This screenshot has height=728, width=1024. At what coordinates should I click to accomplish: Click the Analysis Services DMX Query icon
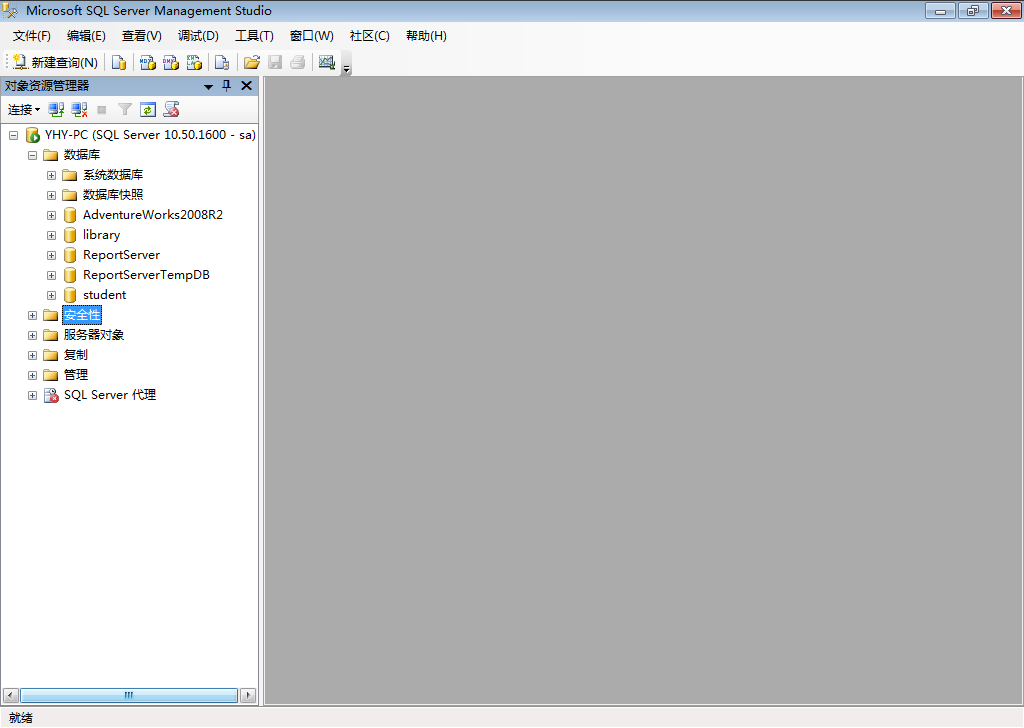pos(171,62)
